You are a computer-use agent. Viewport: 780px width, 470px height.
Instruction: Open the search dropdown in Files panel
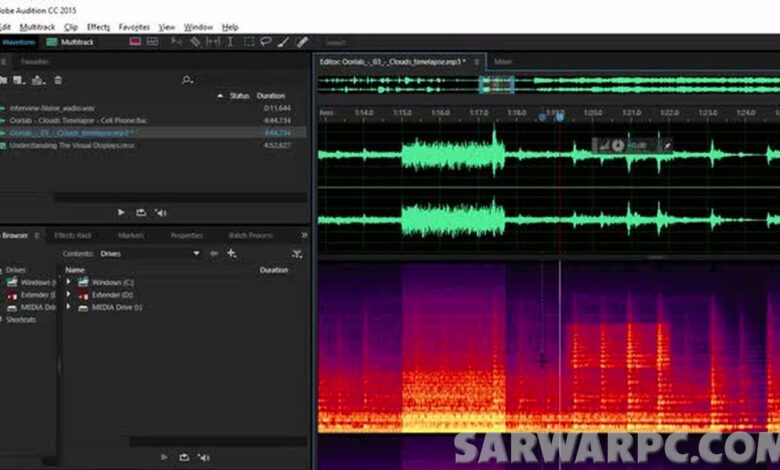187,80
